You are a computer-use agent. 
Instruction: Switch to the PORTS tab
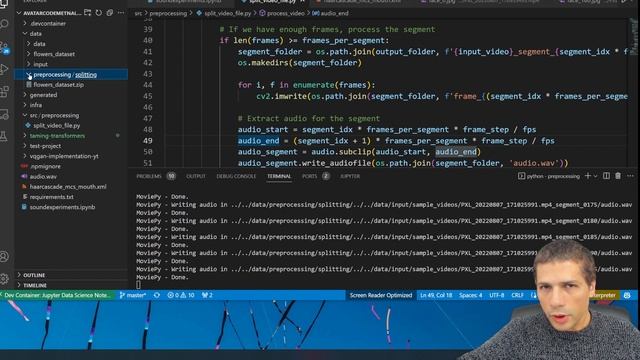pos(309,176)
